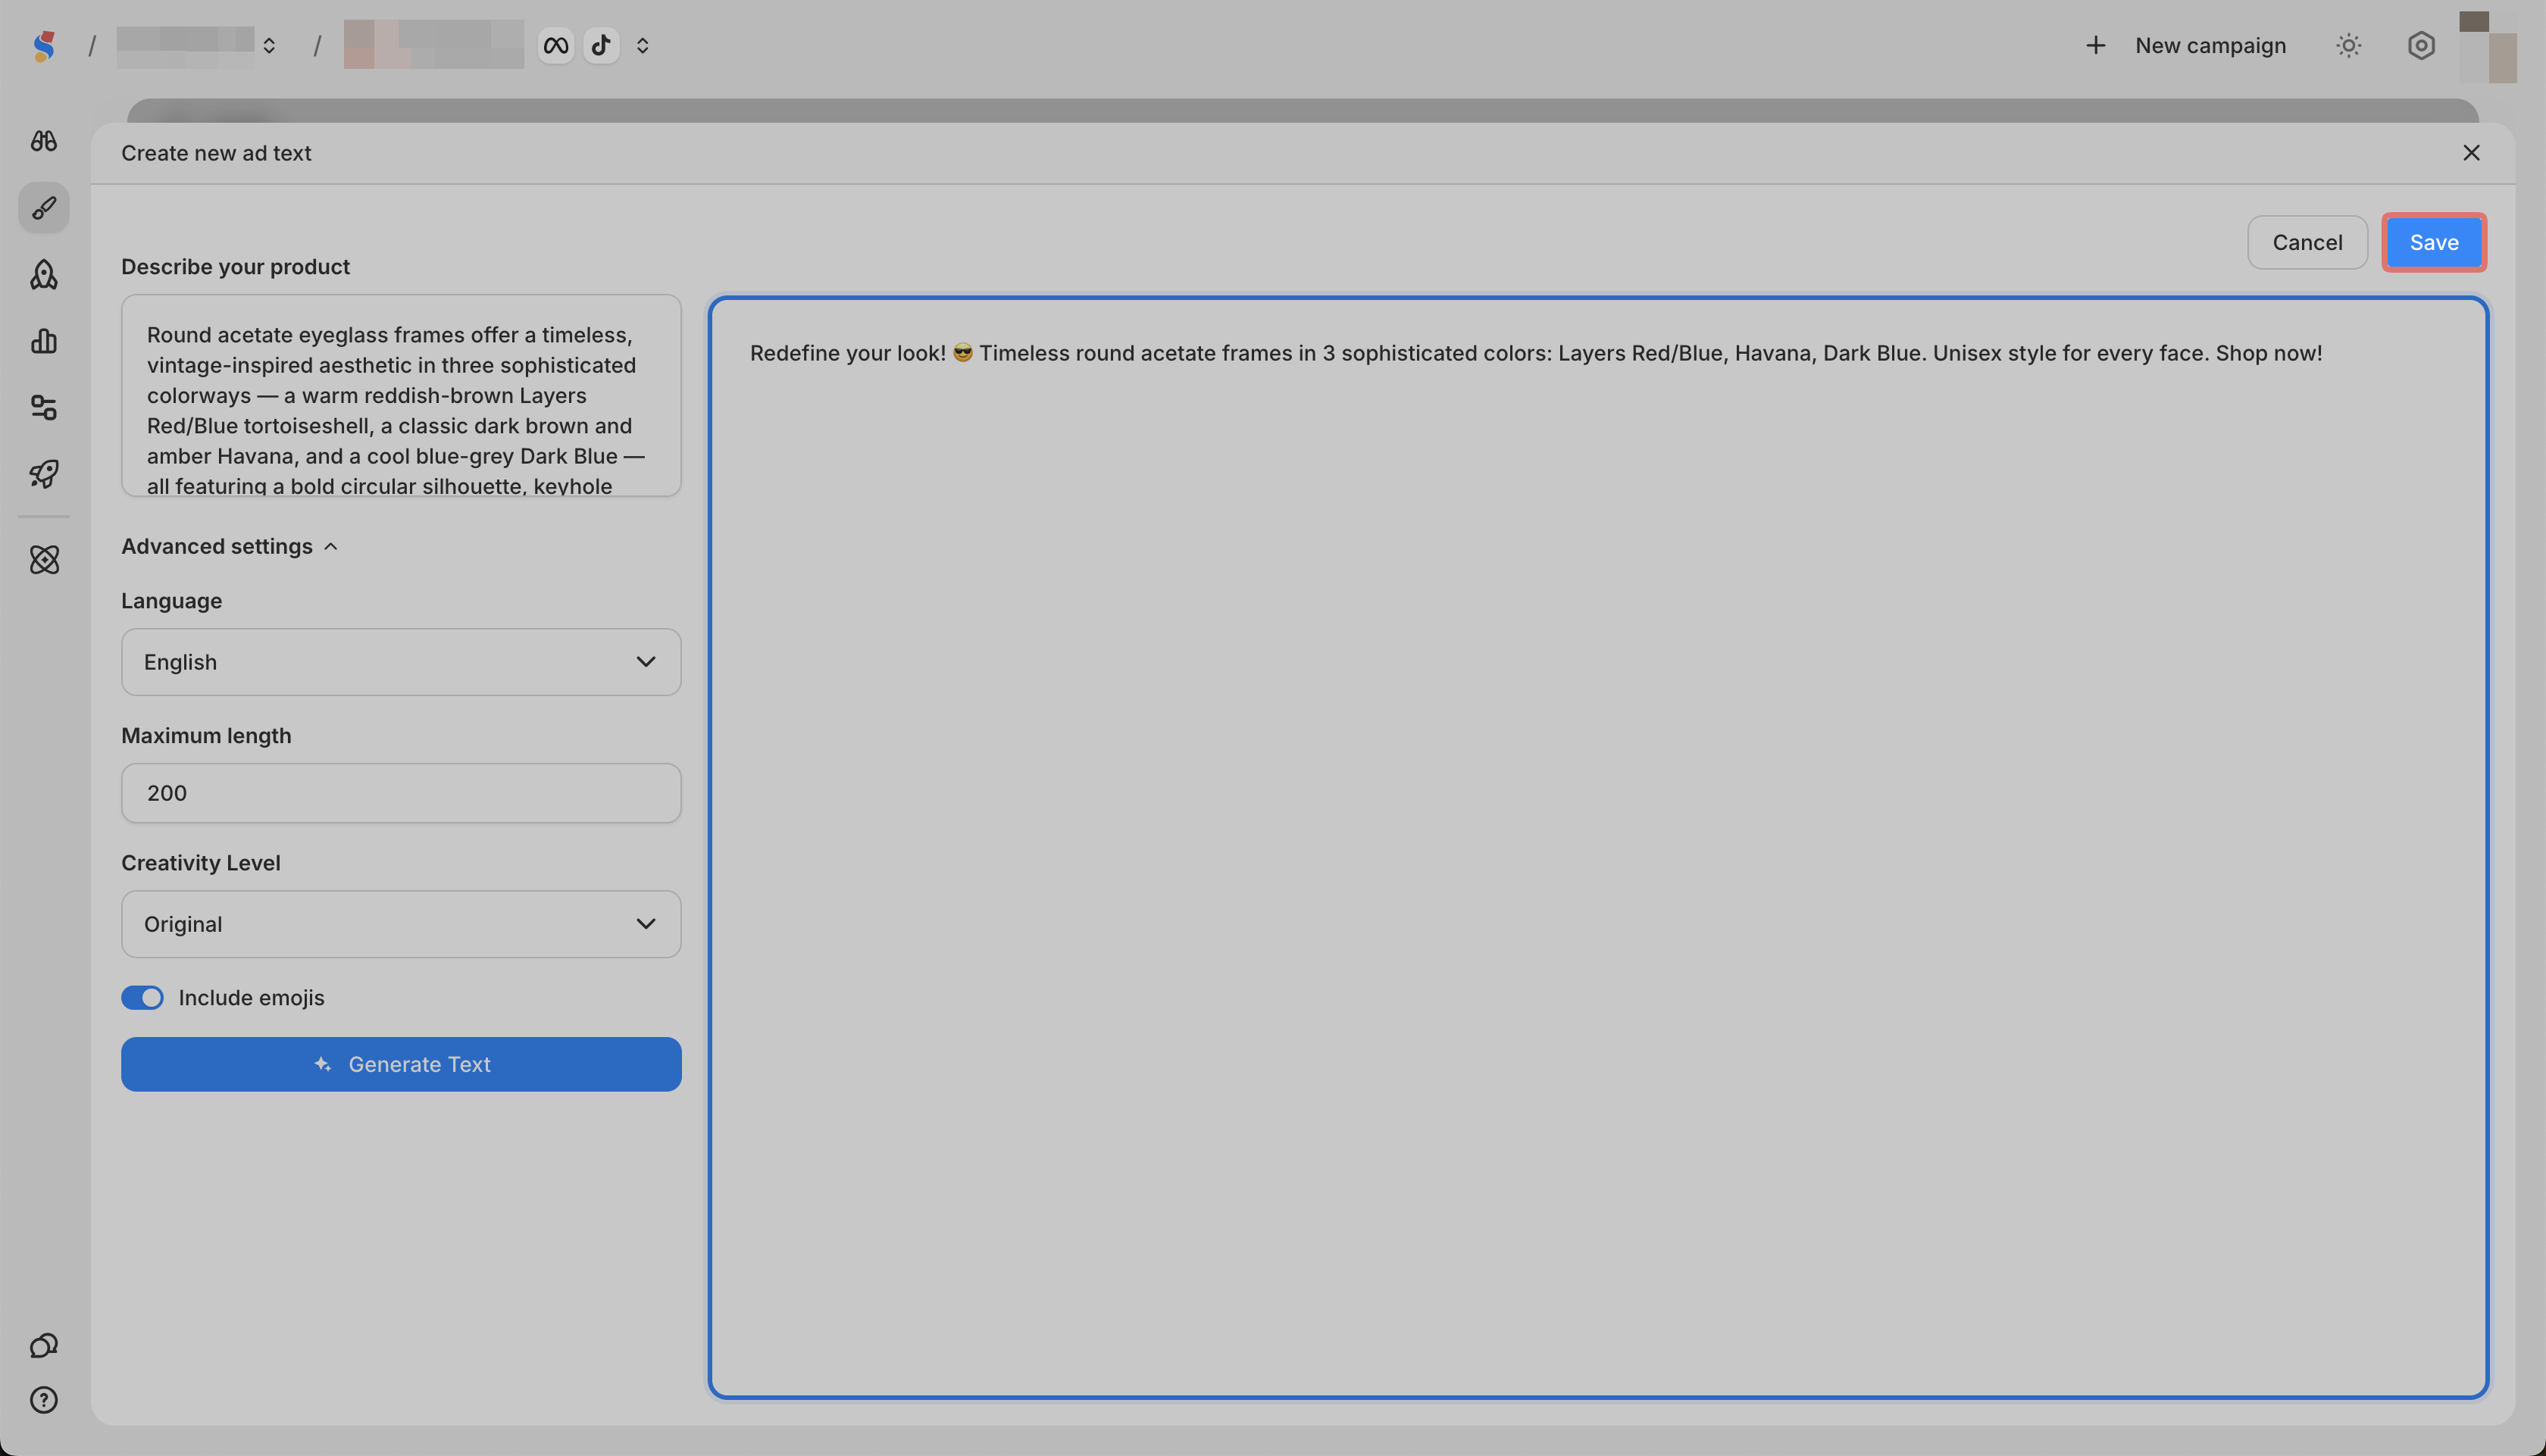Viewport: 2546px width, 1456px height.
Task: Click the Cancel button
Action: pos(2307,242)
